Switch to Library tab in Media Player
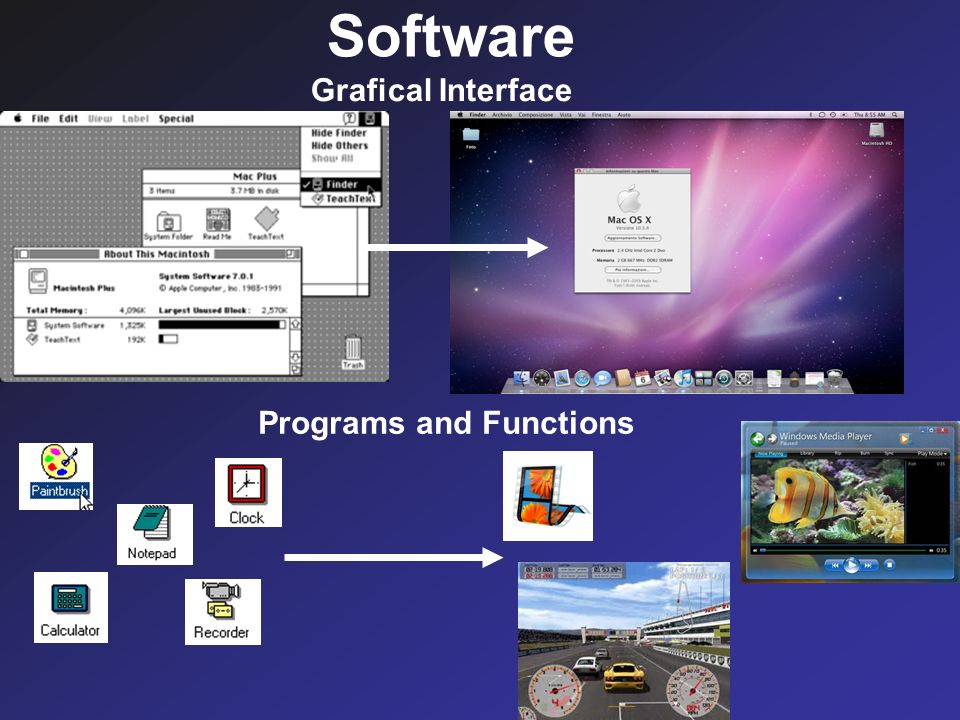Viewport: 960px width, 720px height. coord(807,453)
